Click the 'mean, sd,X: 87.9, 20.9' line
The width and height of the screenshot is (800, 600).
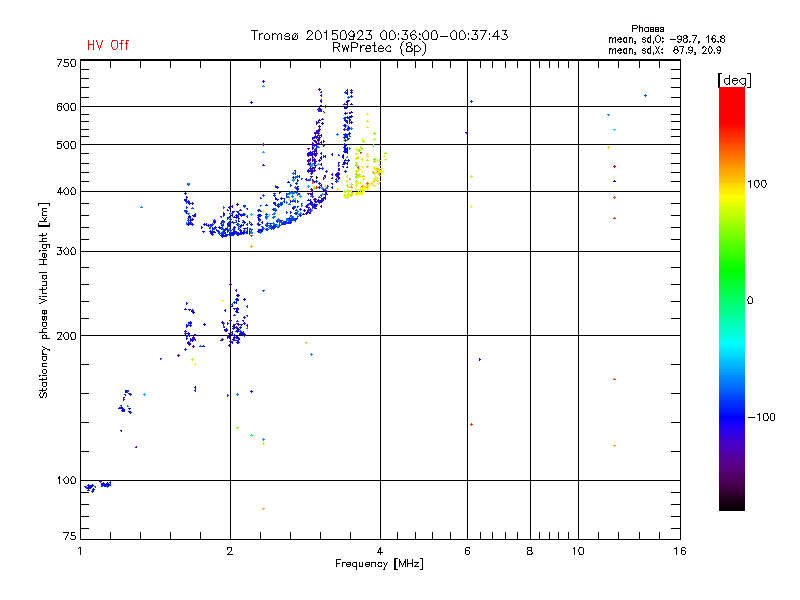pos(664,50)
